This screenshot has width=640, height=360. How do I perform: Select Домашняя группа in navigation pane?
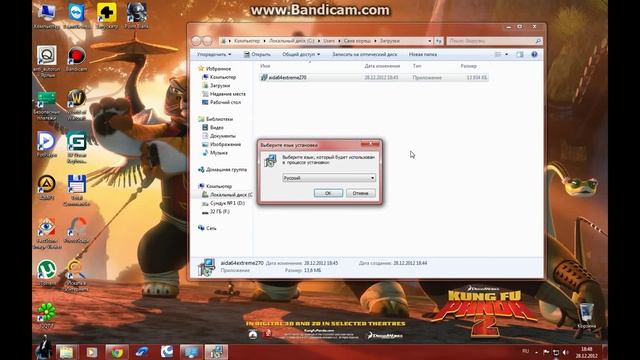(223, 169)
